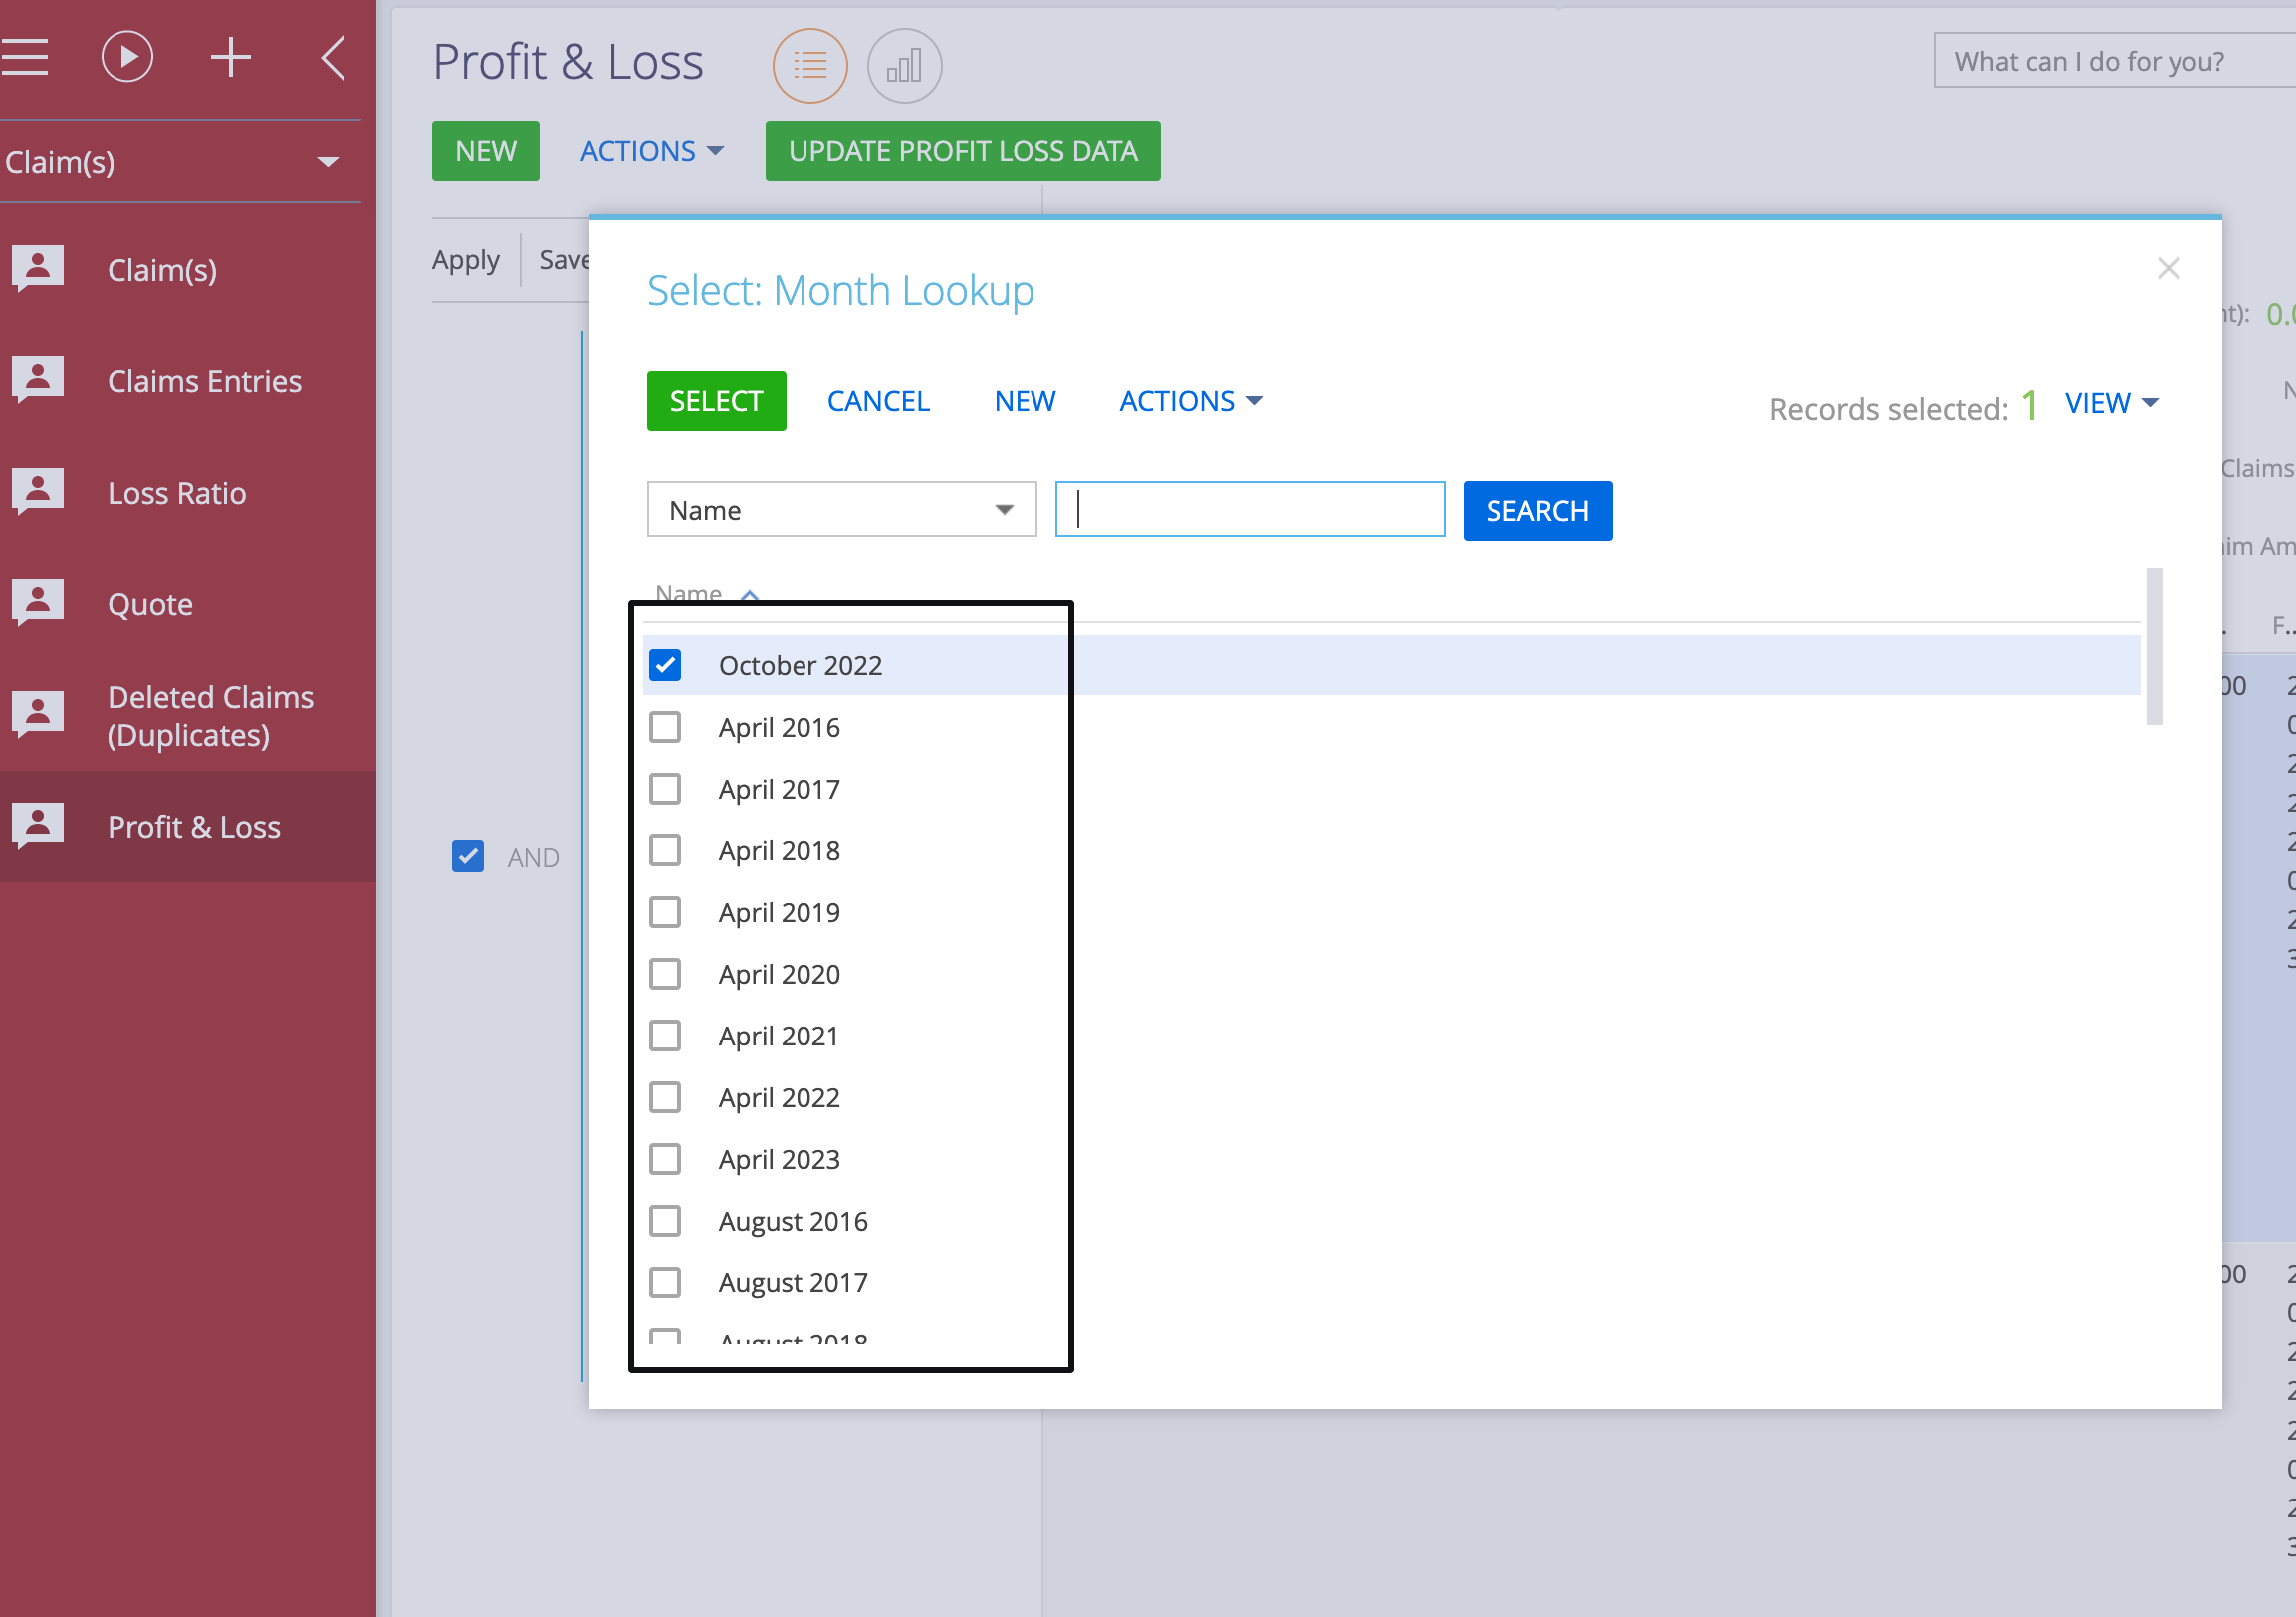This screenshot has height=1617, width=2296.
Task: Open Profit & Loss section in sidebar
Action: click(194, 827)
